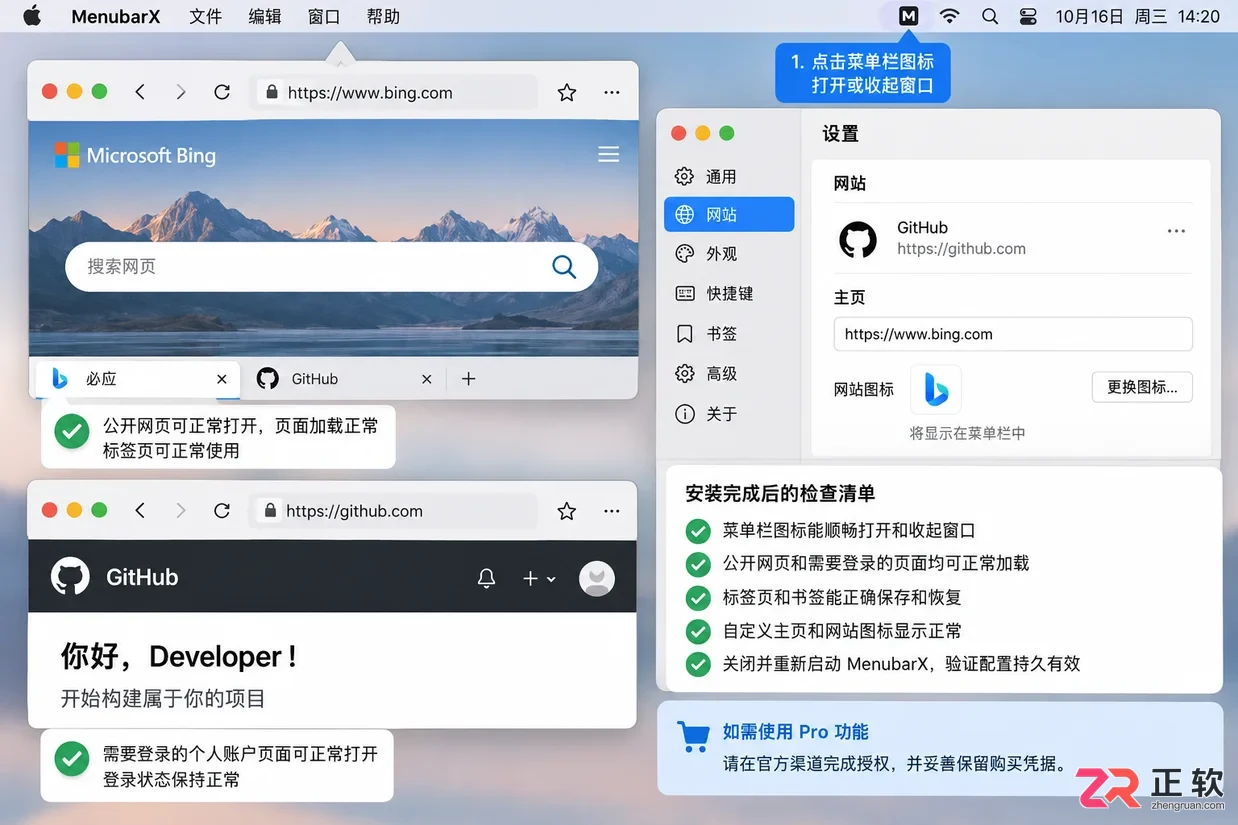This screenshot has width=1238, height=825.
Task: Add a new tab with plus button
Action: (x=469, y=379)
